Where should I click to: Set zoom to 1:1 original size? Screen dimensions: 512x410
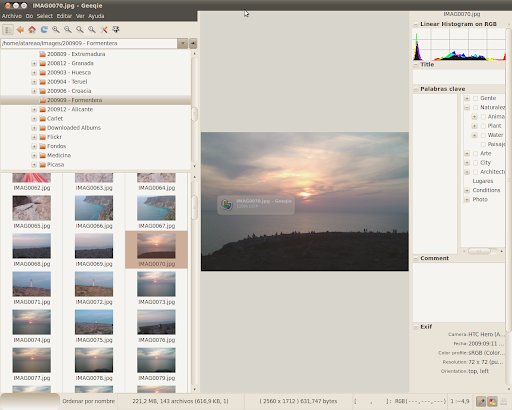tap(92, 30)
